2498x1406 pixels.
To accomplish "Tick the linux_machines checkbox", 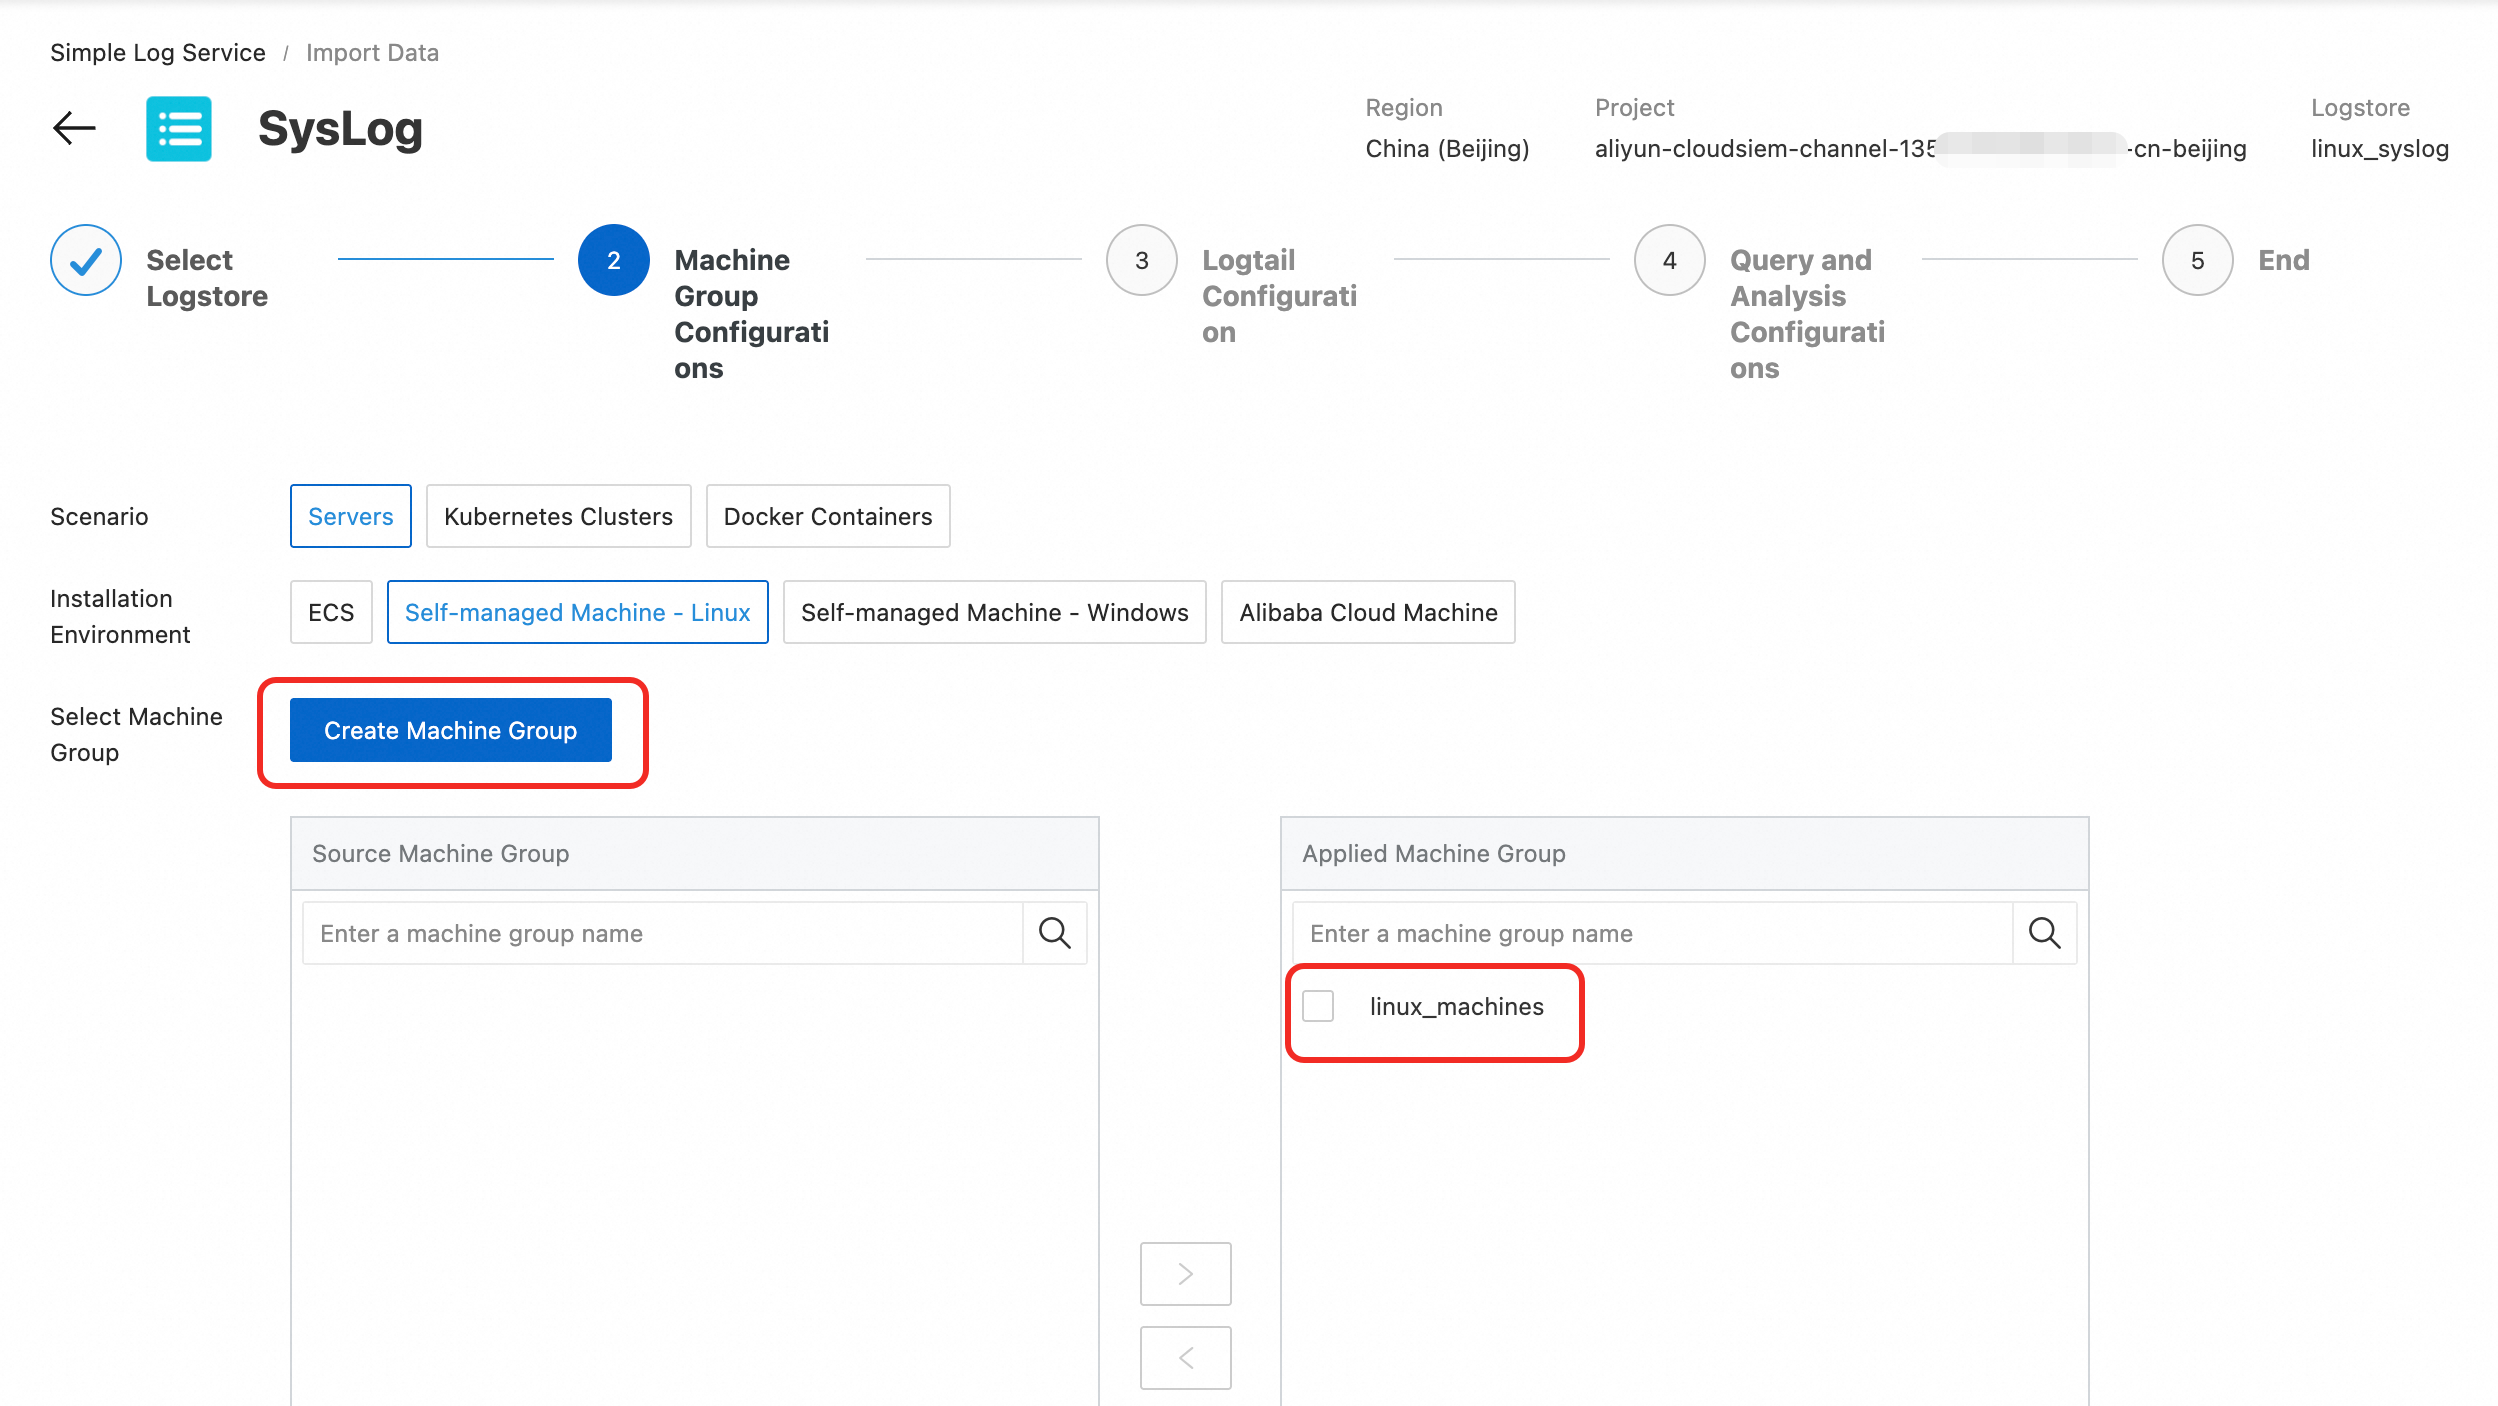I will click(1318, 1006).
